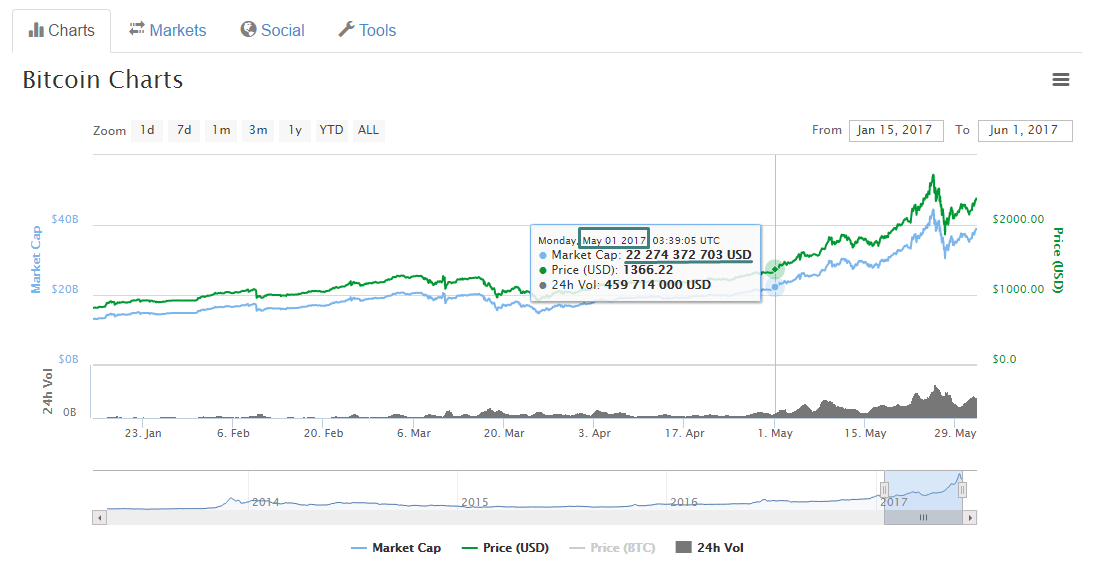Expand the Tools menu

(x=367, y=30)
